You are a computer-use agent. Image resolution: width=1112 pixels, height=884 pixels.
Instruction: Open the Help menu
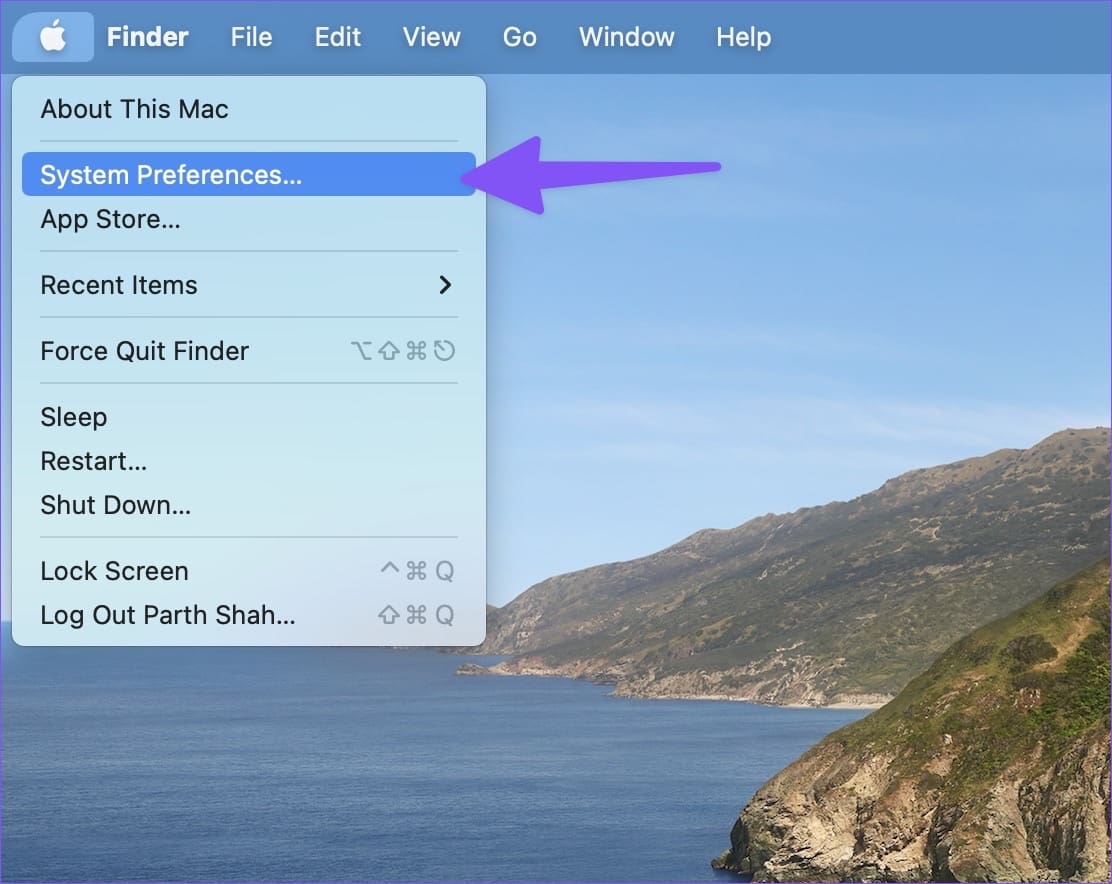(743, 37)
